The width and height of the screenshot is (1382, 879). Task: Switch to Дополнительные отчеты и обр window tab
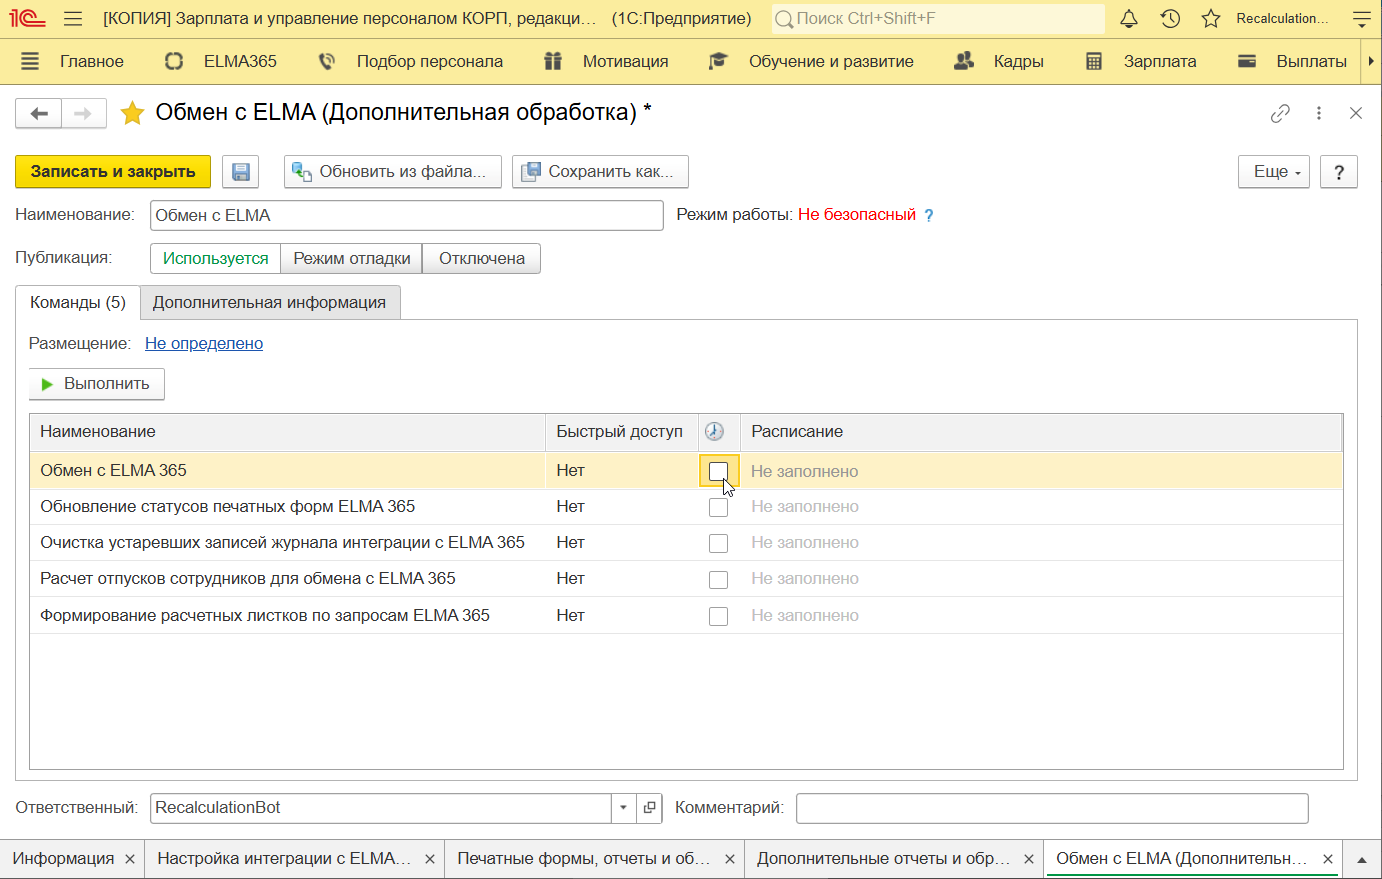click(884, 859)
